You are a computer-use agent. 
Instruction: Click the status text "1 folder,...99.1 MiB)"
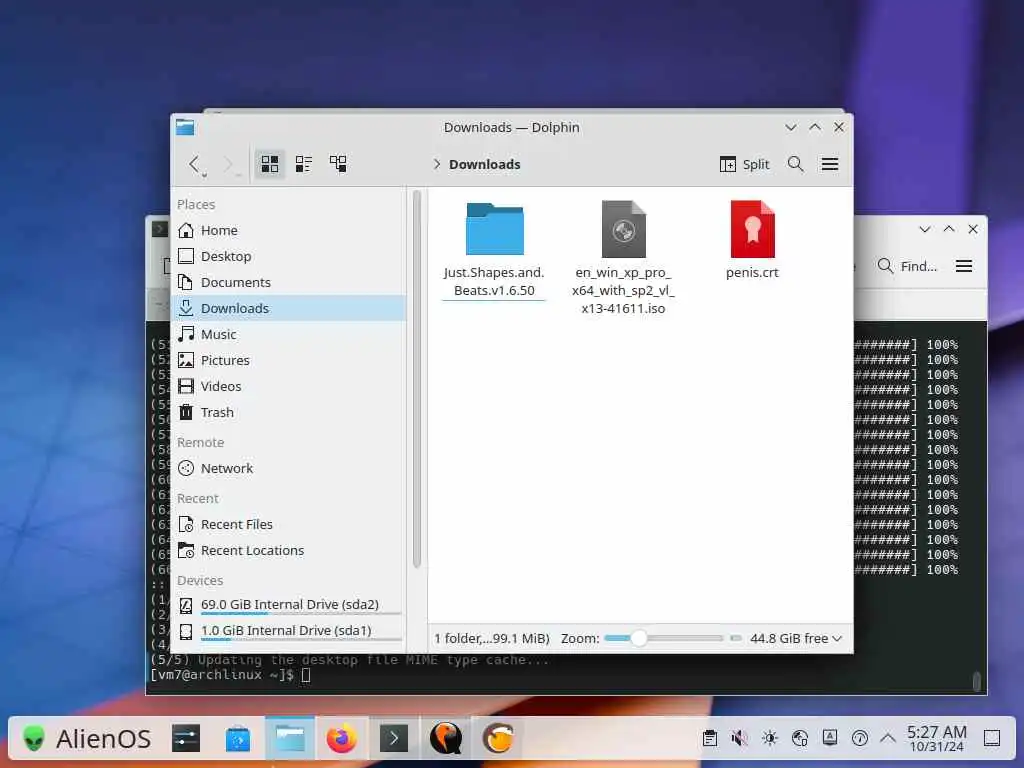pos(492,638)
